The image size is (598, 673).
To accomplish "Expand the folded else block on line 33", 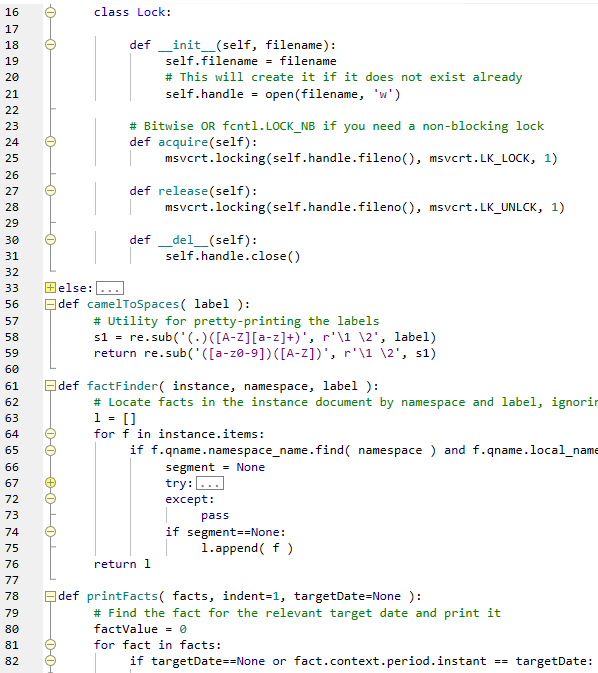I will tap(51, 288).
